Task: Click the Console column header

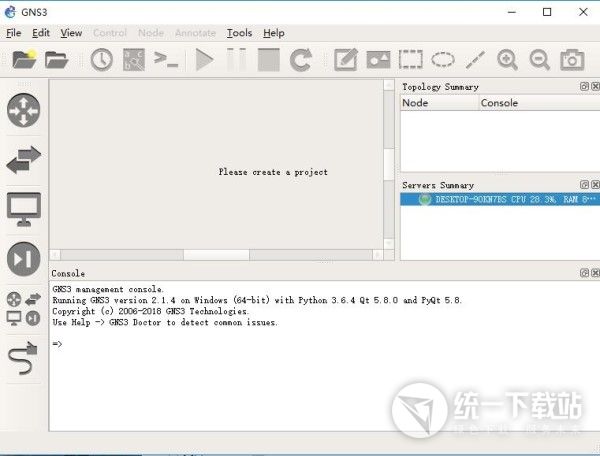Action: [540, 103]
